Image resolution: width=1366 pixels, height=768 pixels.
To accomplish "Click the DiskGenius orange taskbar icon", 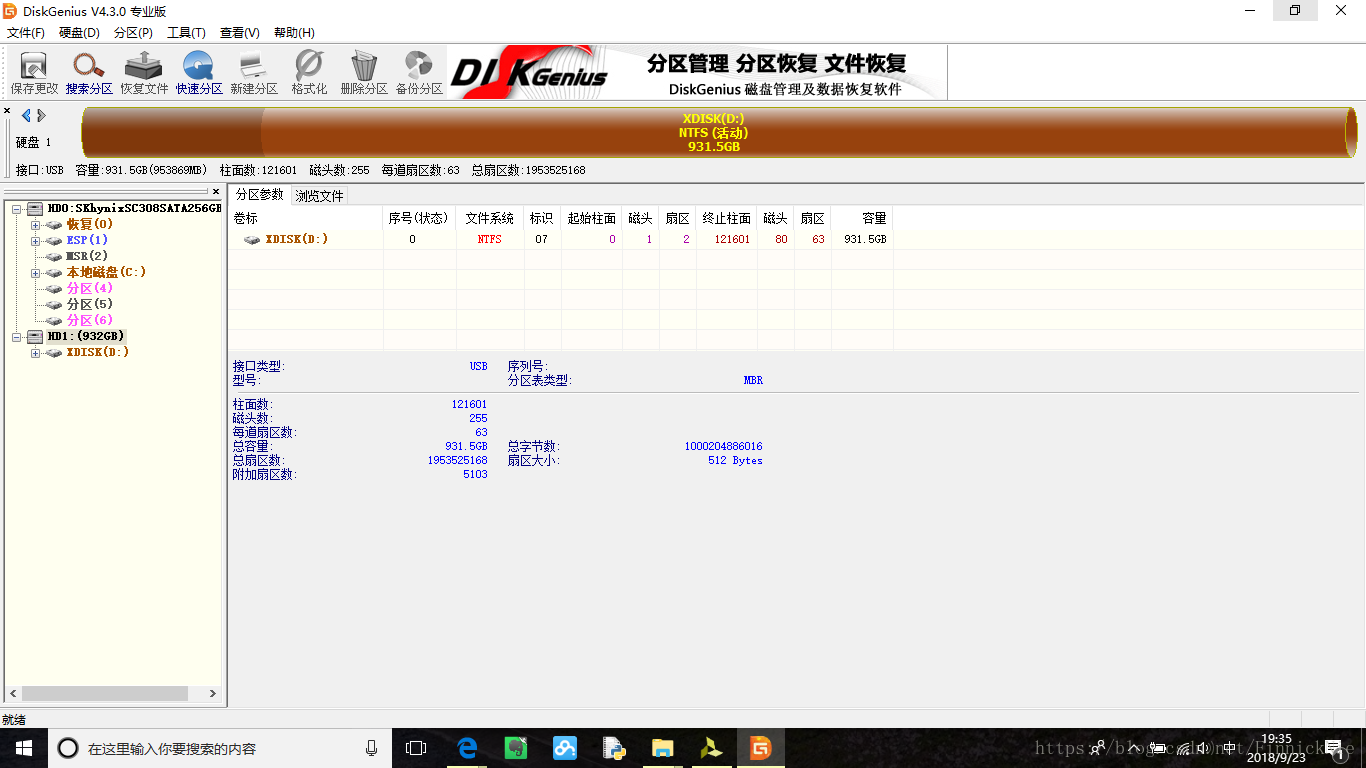I will (760, 748).
